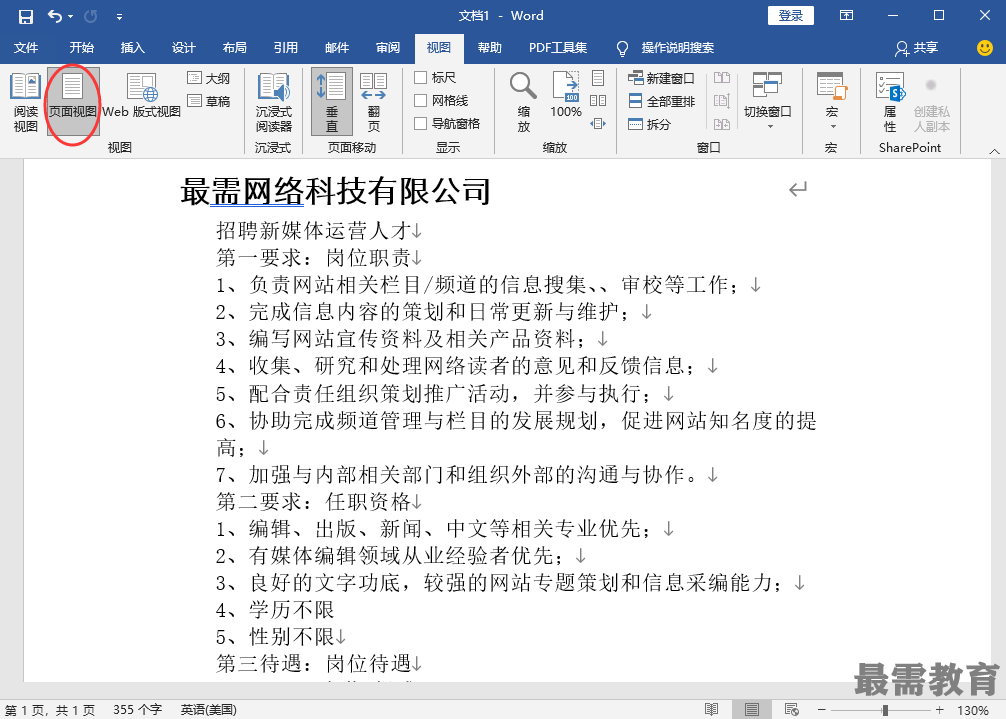Open the undo history dropdown arrow
Image resolution: width=1006 pixels, height=719 pixels.
[71, 16]
